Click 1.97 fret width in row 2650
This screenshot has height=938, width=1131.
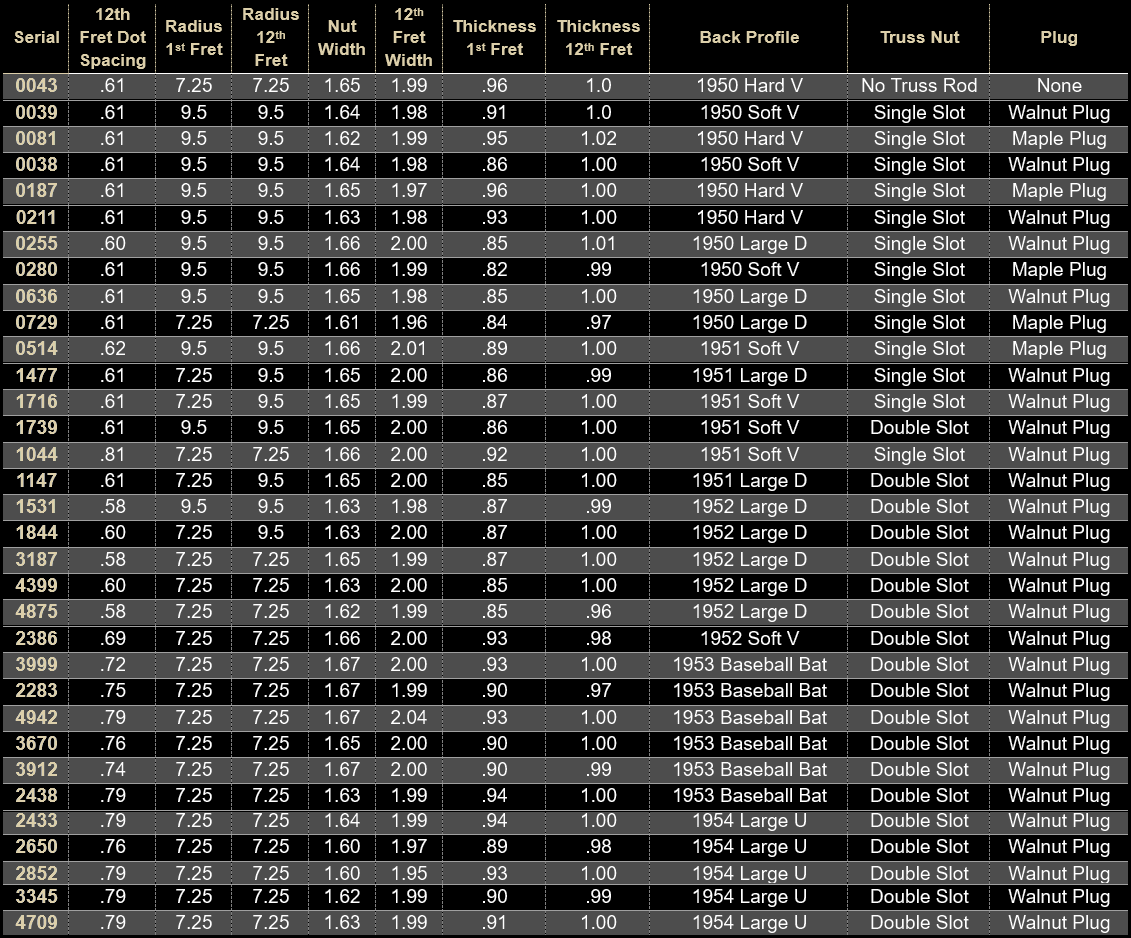pyautogui.click(x=409, y=846)
